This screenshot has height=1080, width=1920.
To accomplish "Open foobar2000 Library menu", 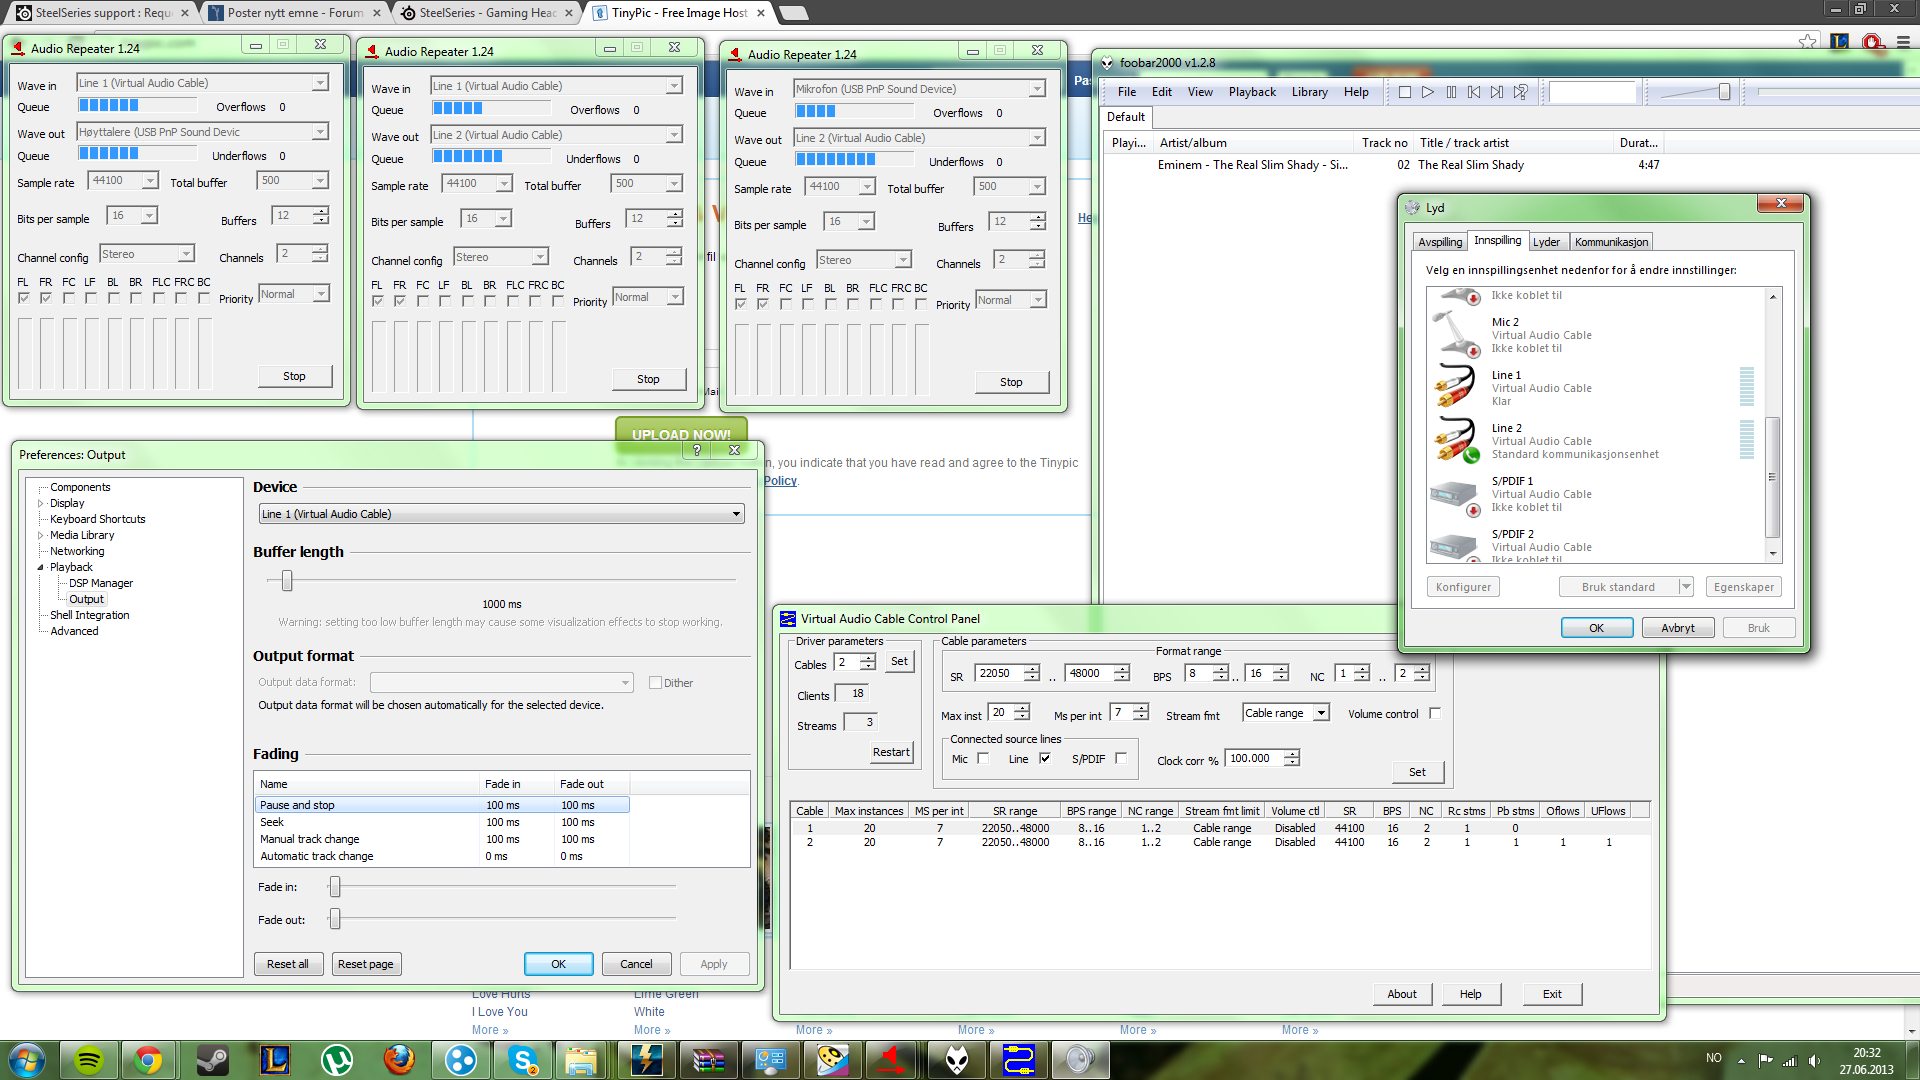I will pos(1309,92).
